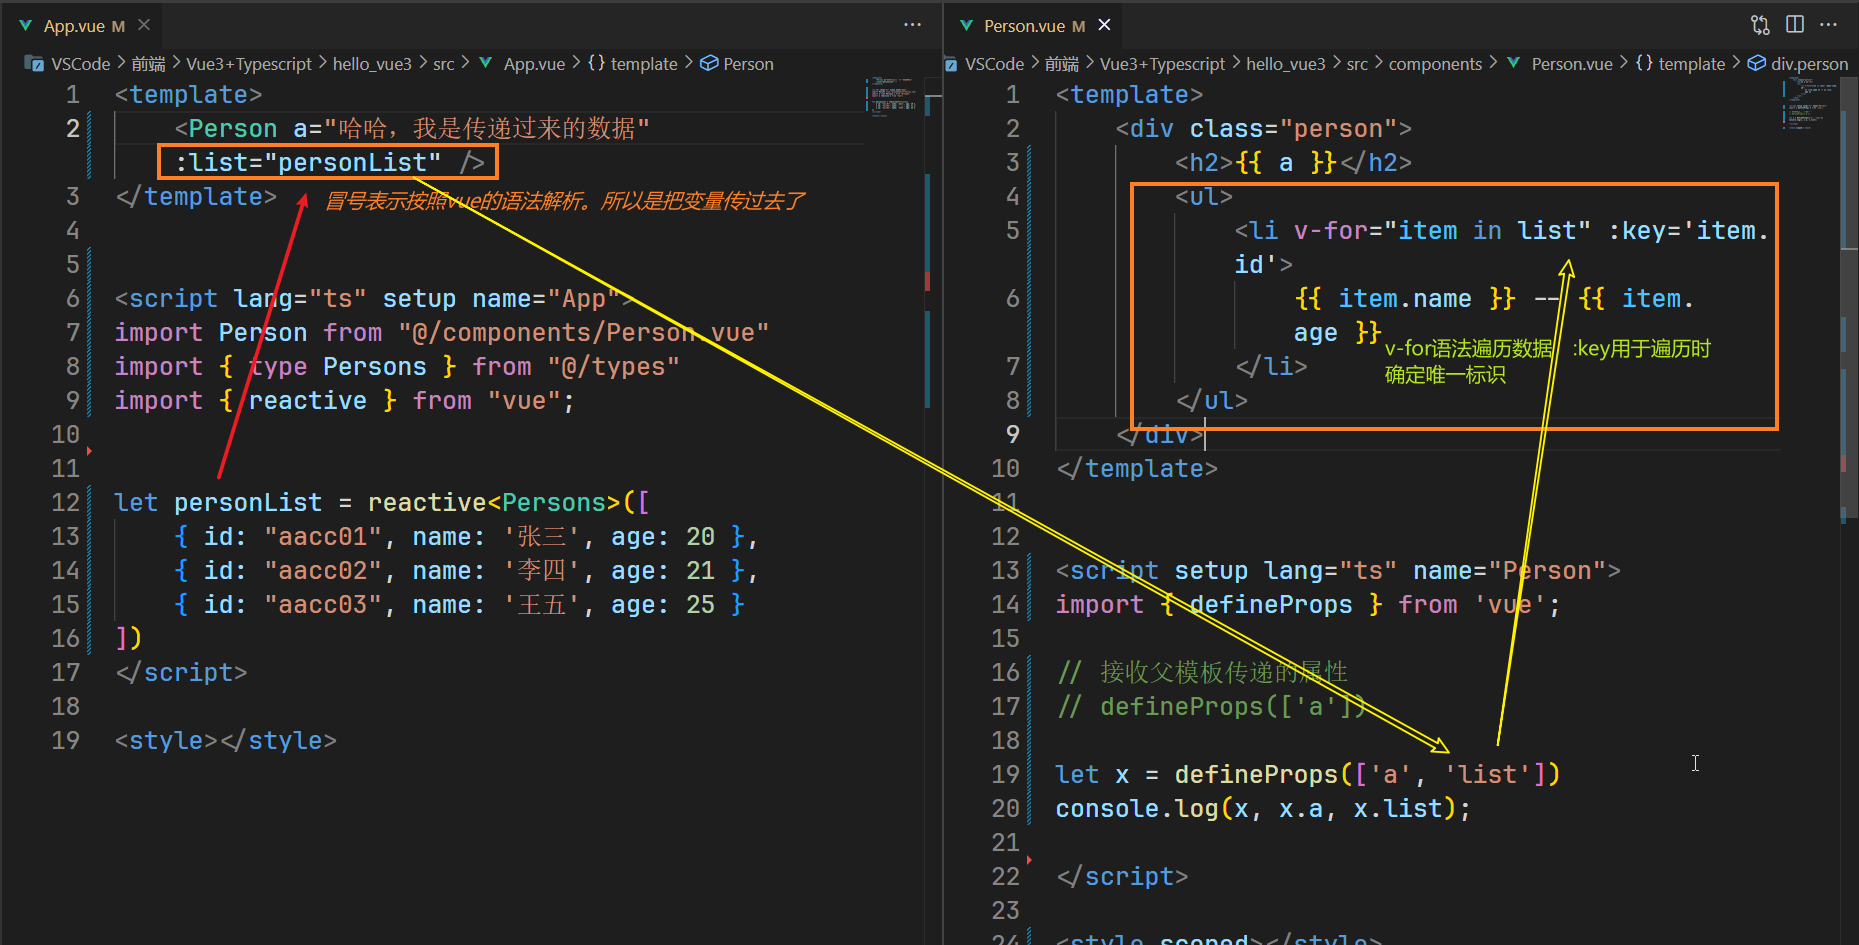Switch to the App.vue tab

click(x=74, y=26)
